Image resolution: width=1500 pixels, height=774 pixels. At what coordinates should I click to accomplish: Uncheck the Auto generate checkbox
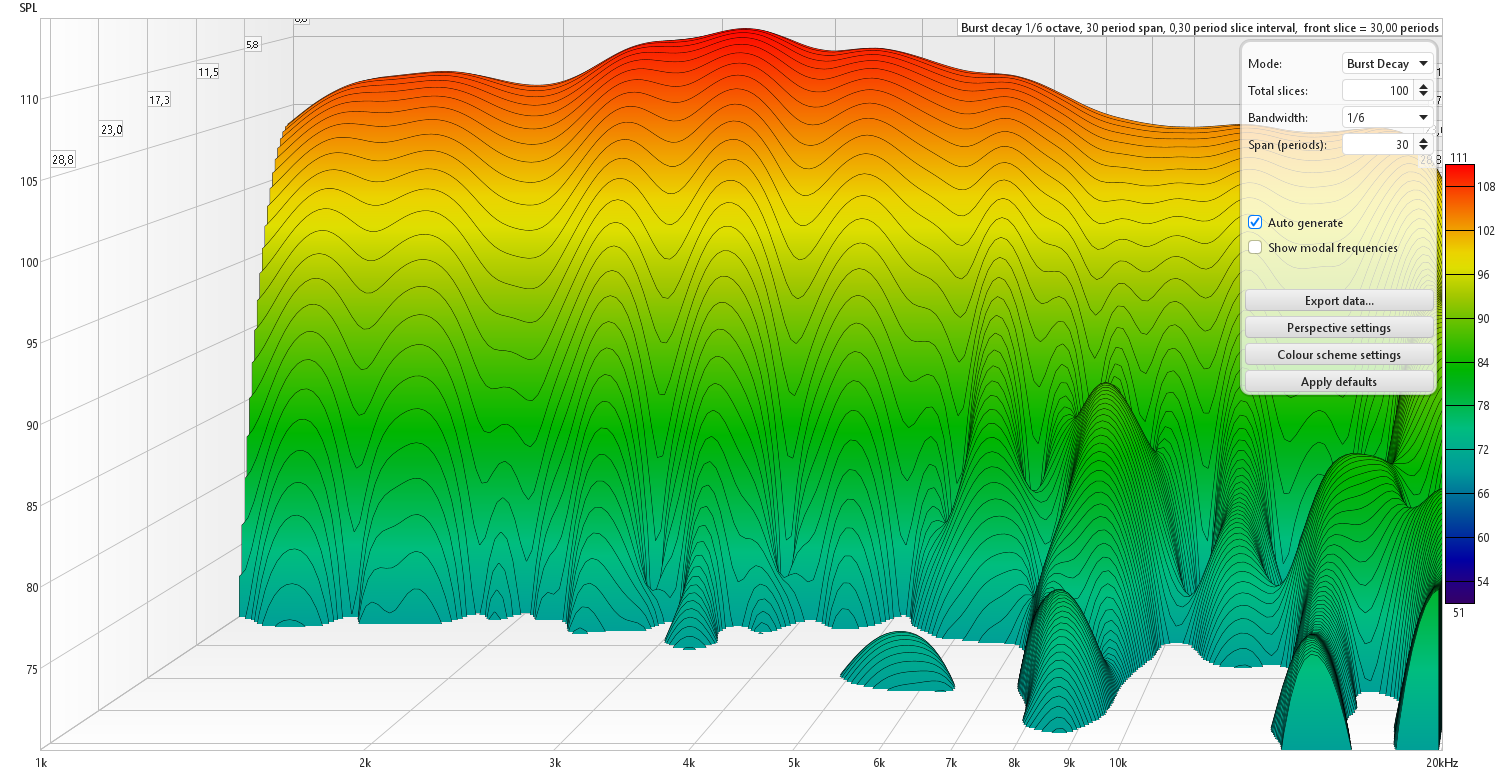click(1255, 223)
